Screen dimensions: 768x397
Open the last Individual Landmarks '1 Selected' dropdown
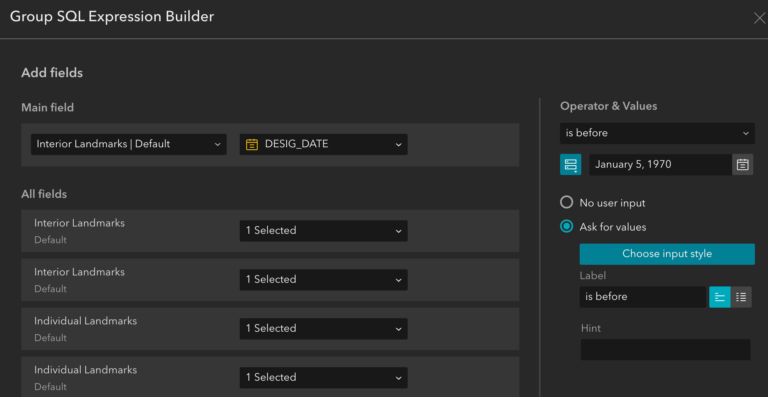(323, 377)
